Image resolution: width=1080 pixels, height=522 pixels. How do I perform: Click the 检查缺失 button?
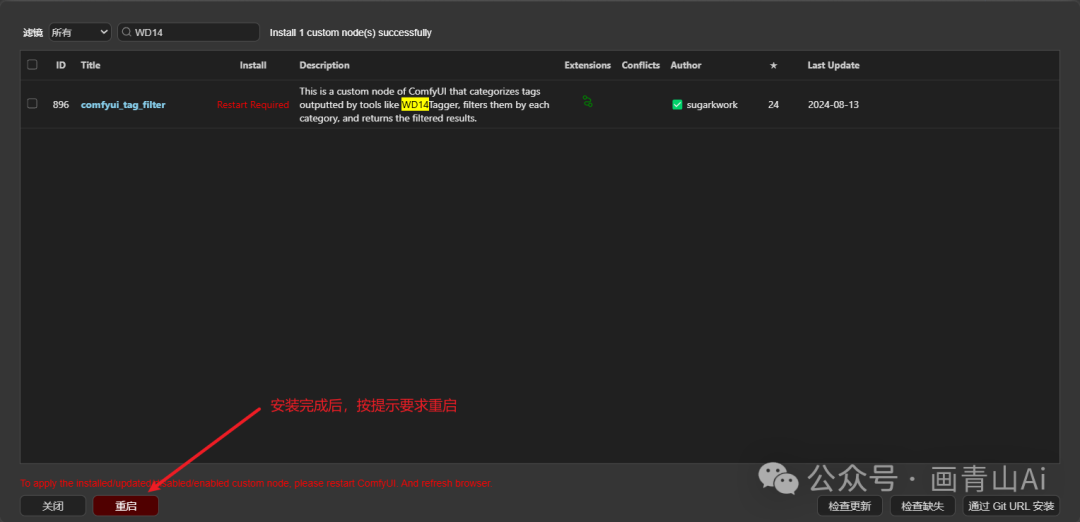click(922, 506)
